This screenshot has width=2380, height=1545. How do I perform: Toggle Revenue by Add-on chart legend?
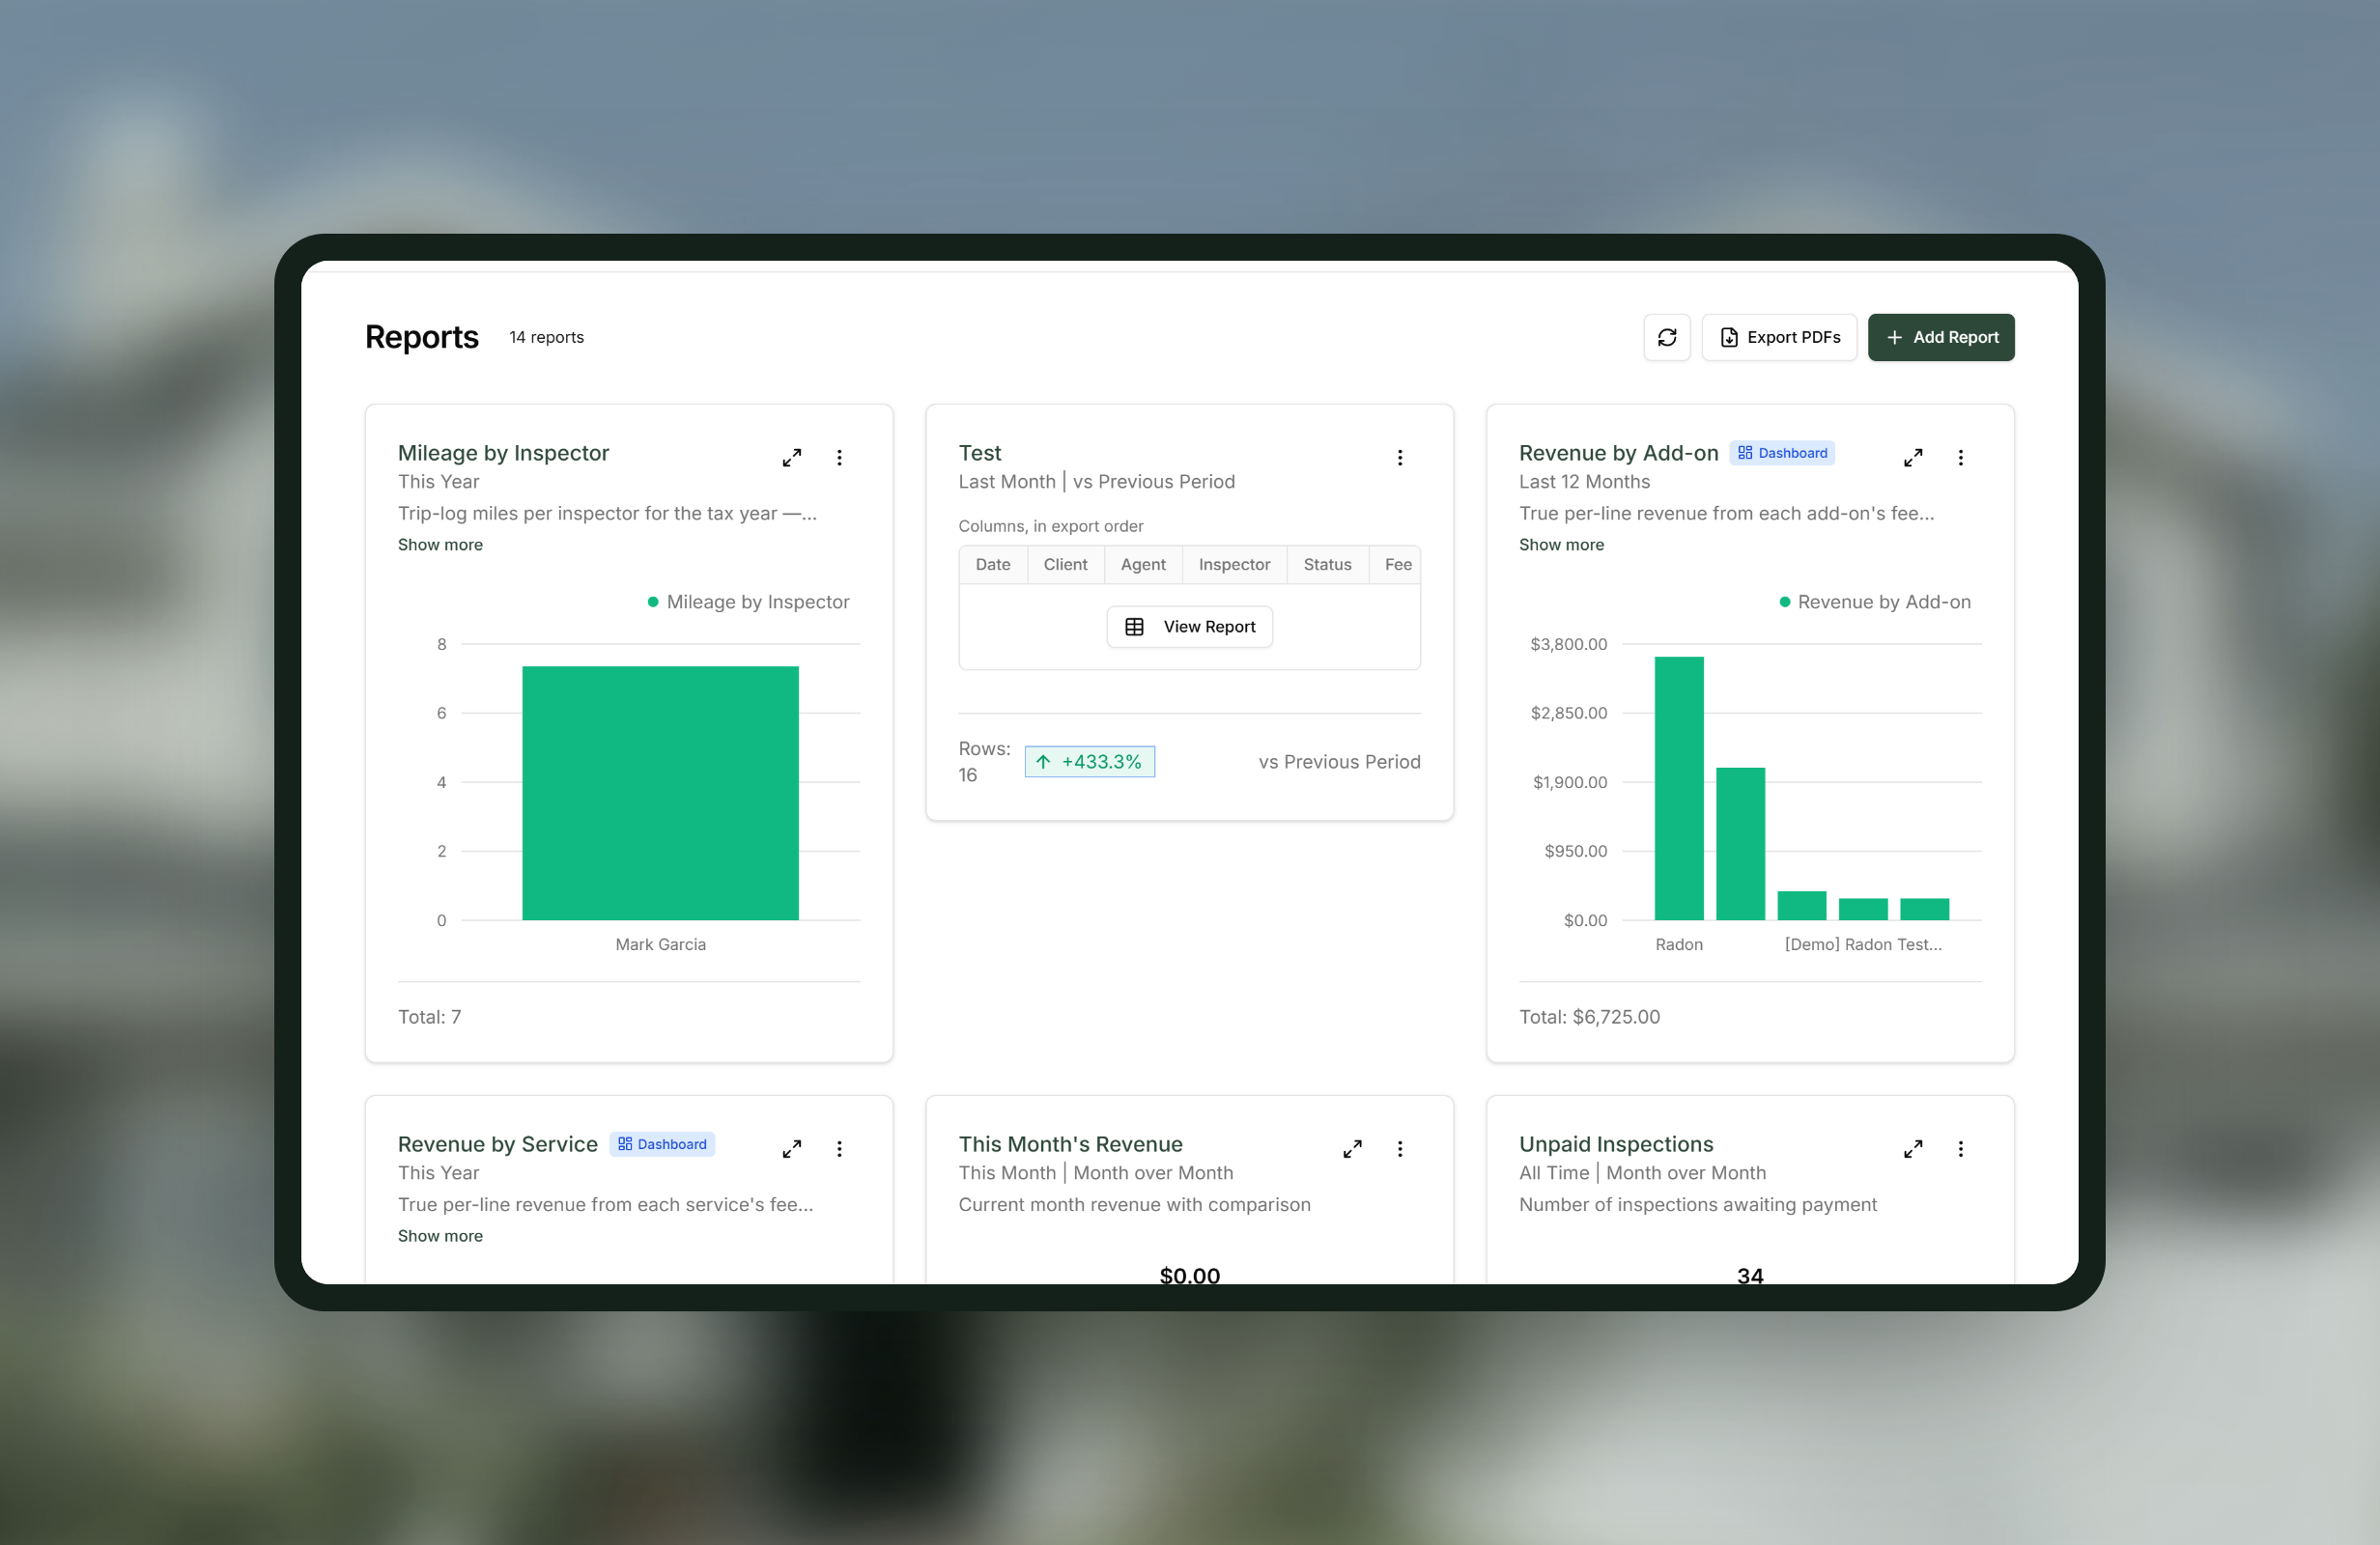[1874, 601]
